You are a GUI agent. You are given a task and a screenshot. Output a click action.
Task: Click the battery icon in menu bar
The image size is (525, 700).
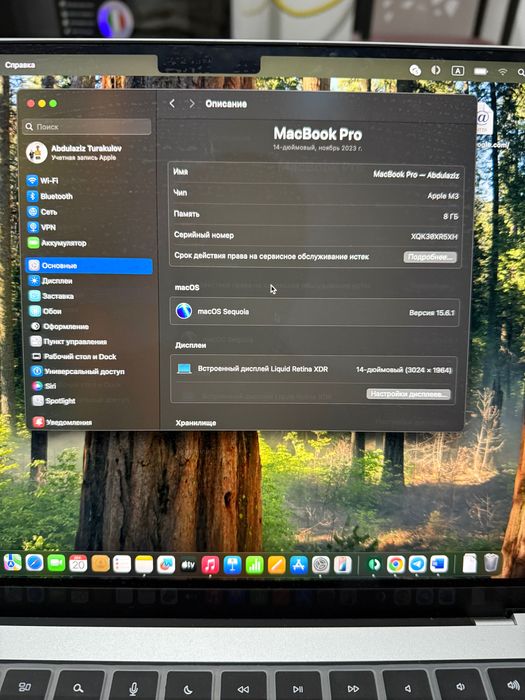[x=481, y=71]
